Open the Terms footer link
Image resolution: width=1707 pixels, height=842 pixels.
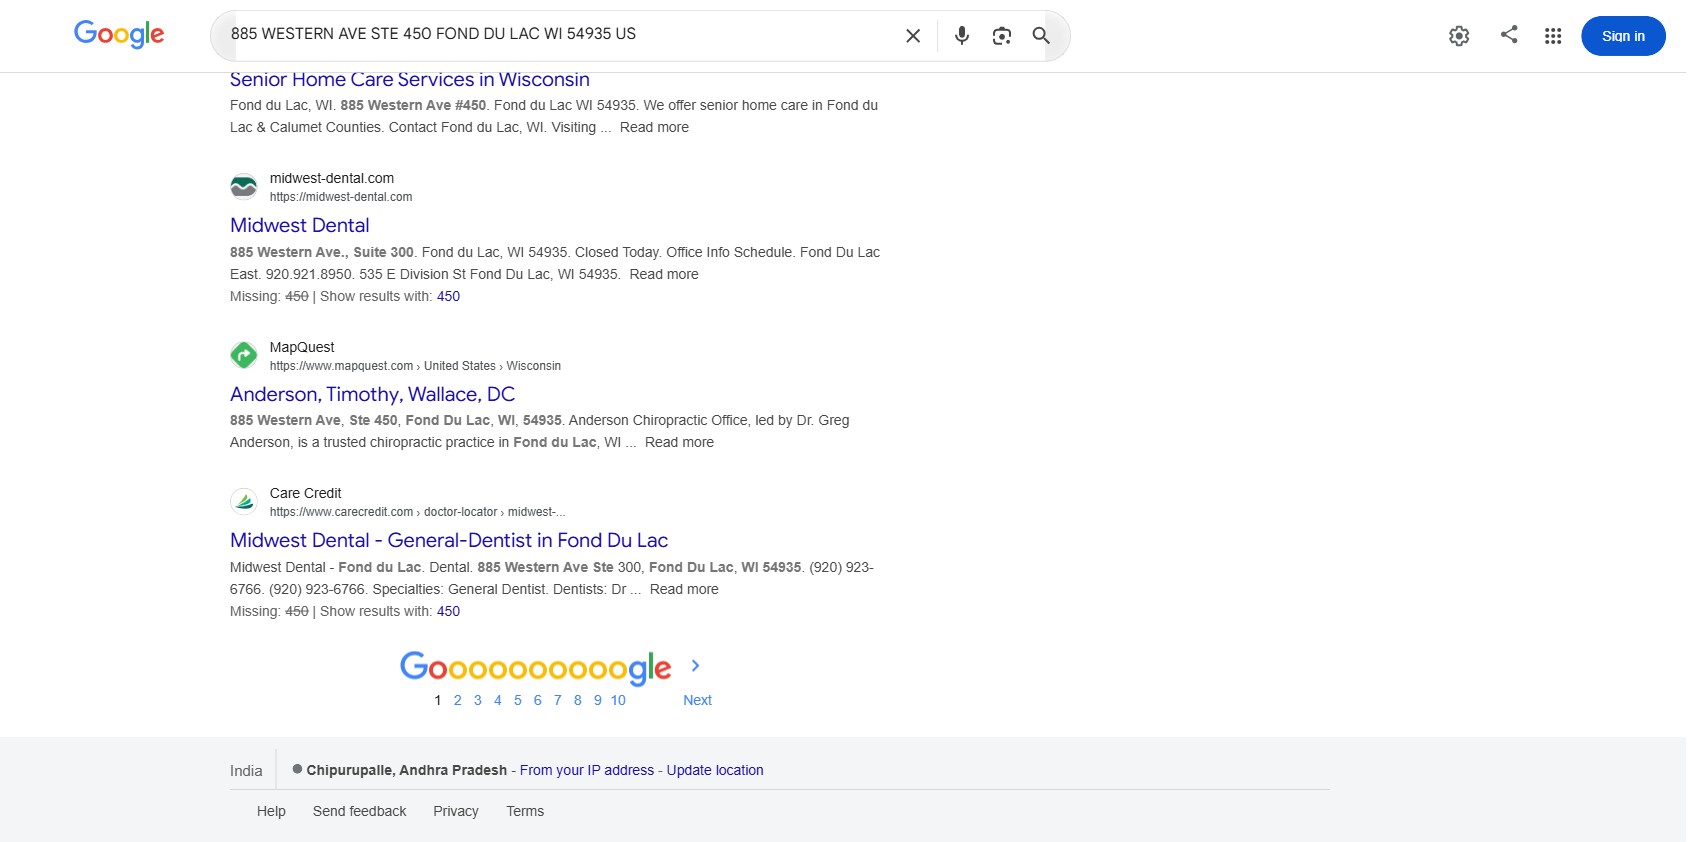[x=525, y=811]
